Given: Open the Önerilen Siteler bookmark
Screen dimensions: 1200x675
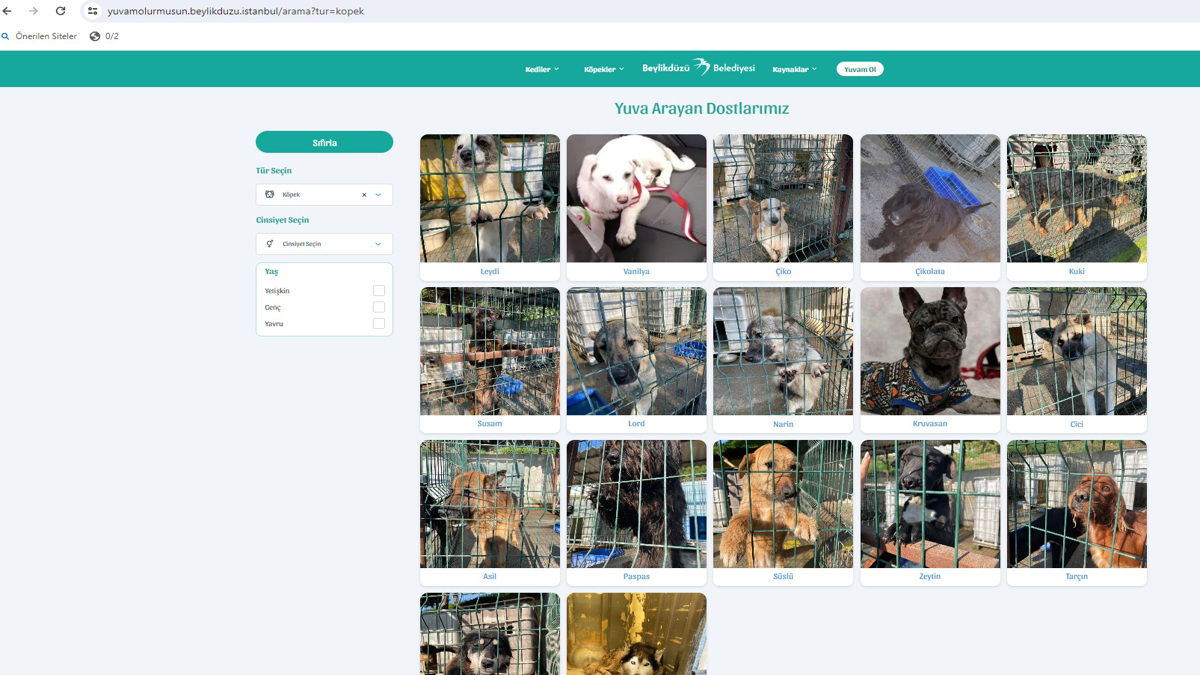Looking at the screenshot, I should pos(46,36).
